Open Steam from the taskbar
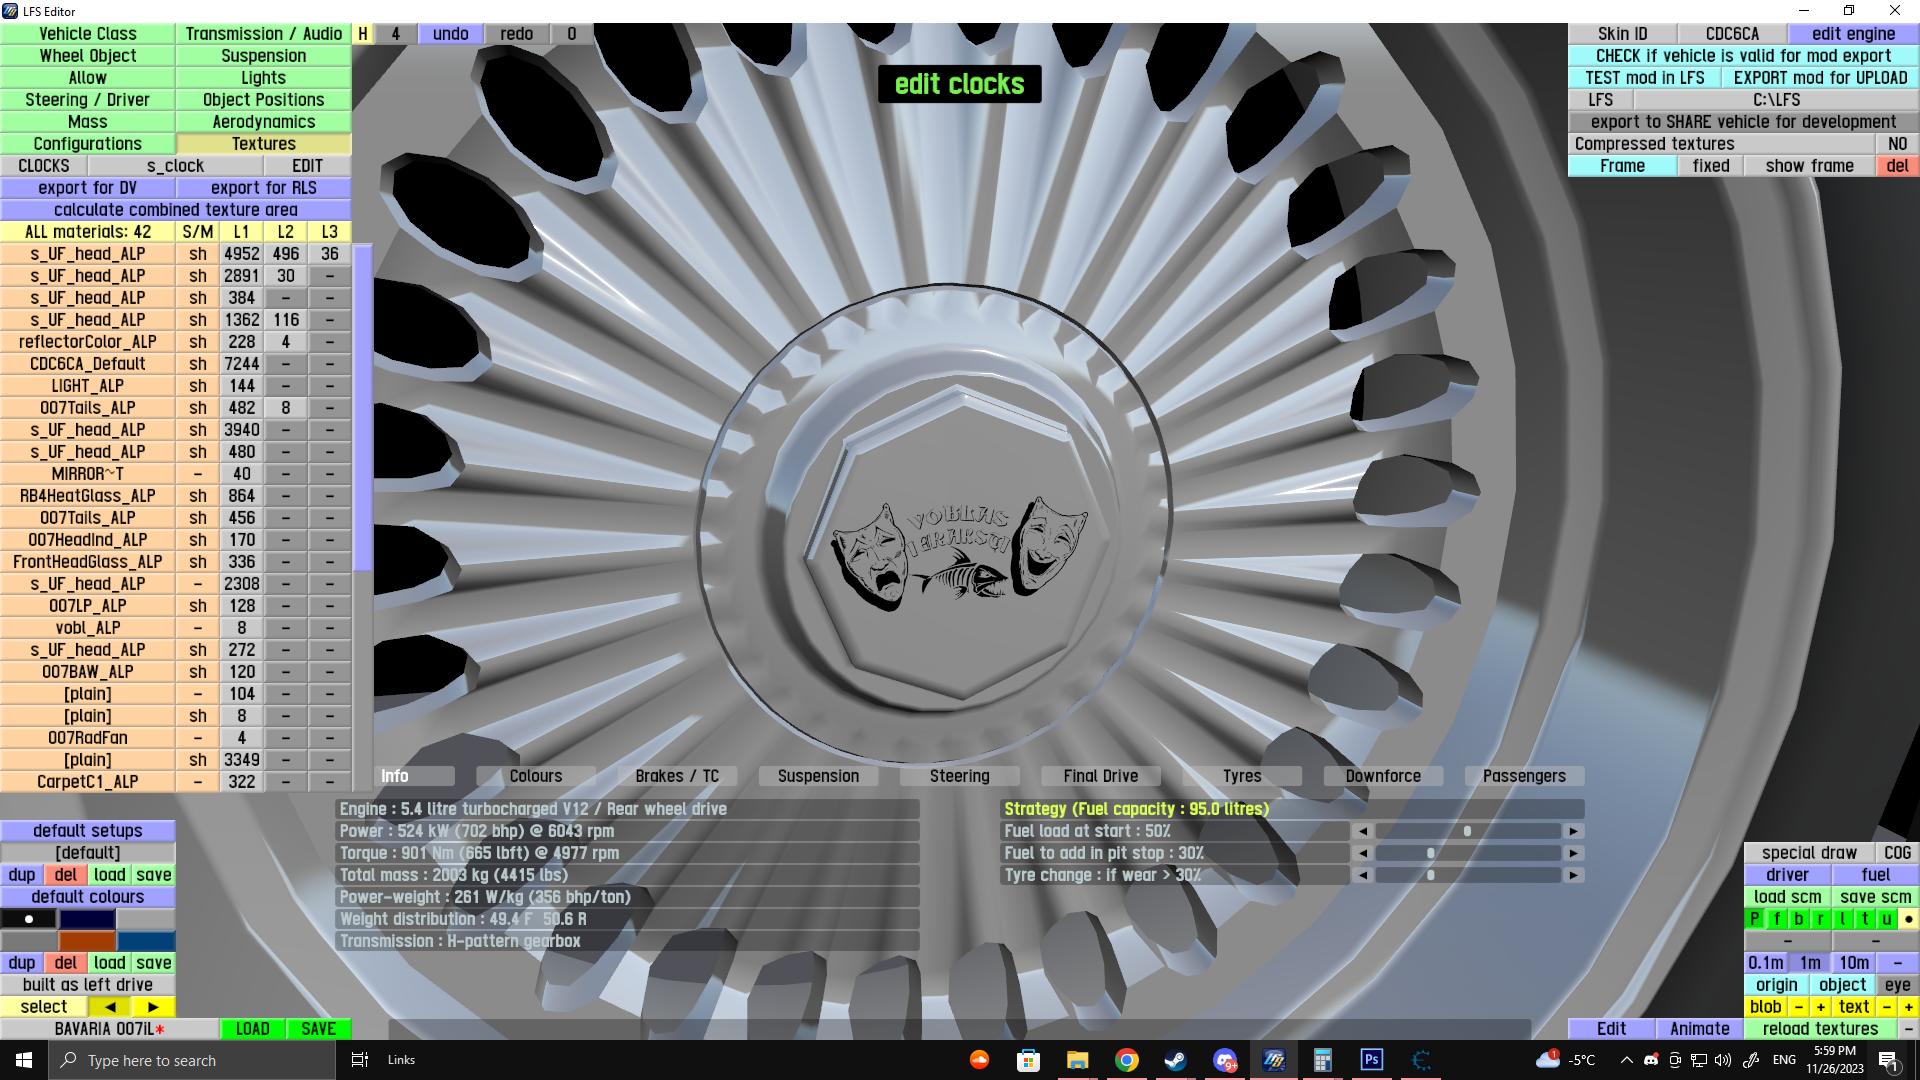Image resolution: width=1920 pixels, height=1080 pixels. (1175, 1060)
